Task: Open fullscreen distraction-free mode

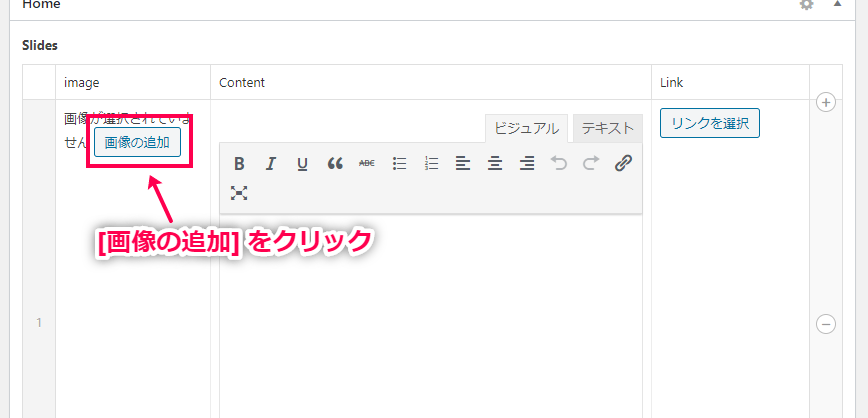Action: coord(239,193)
